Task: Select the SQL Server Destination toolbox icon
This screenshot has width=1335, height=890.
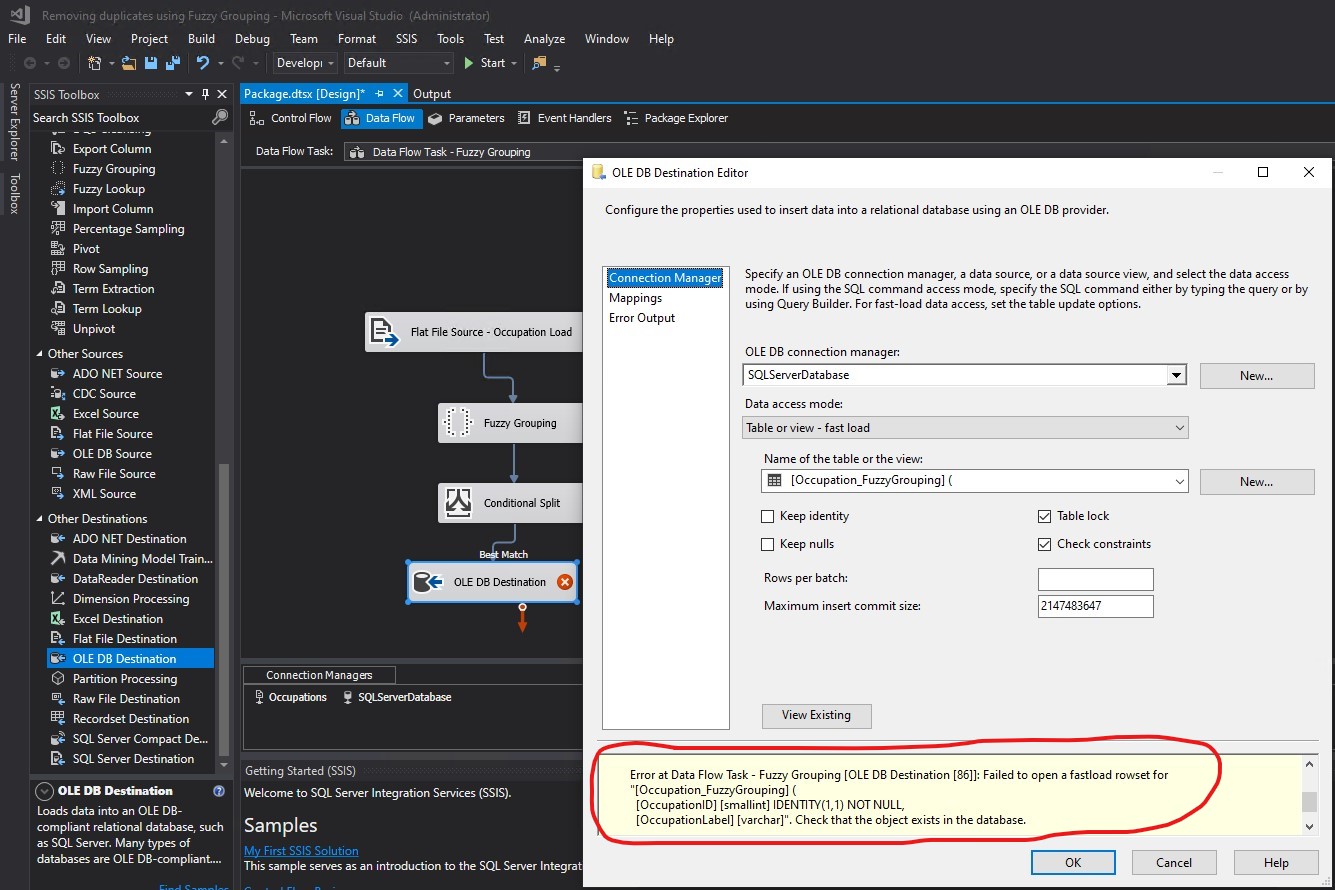Action: [x=57, y=759]
